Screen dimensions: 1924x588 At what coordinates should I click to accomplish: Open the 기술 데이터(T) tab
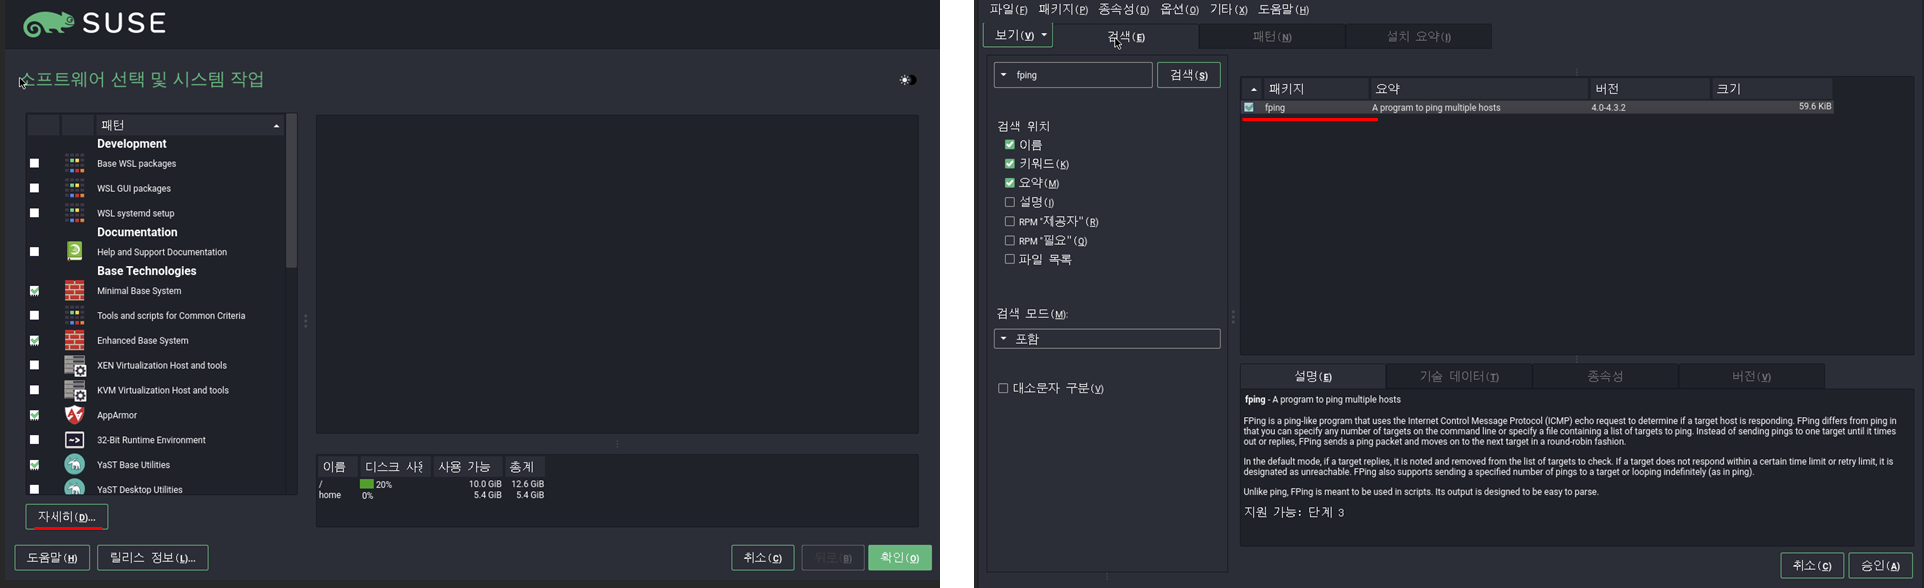1459,377
